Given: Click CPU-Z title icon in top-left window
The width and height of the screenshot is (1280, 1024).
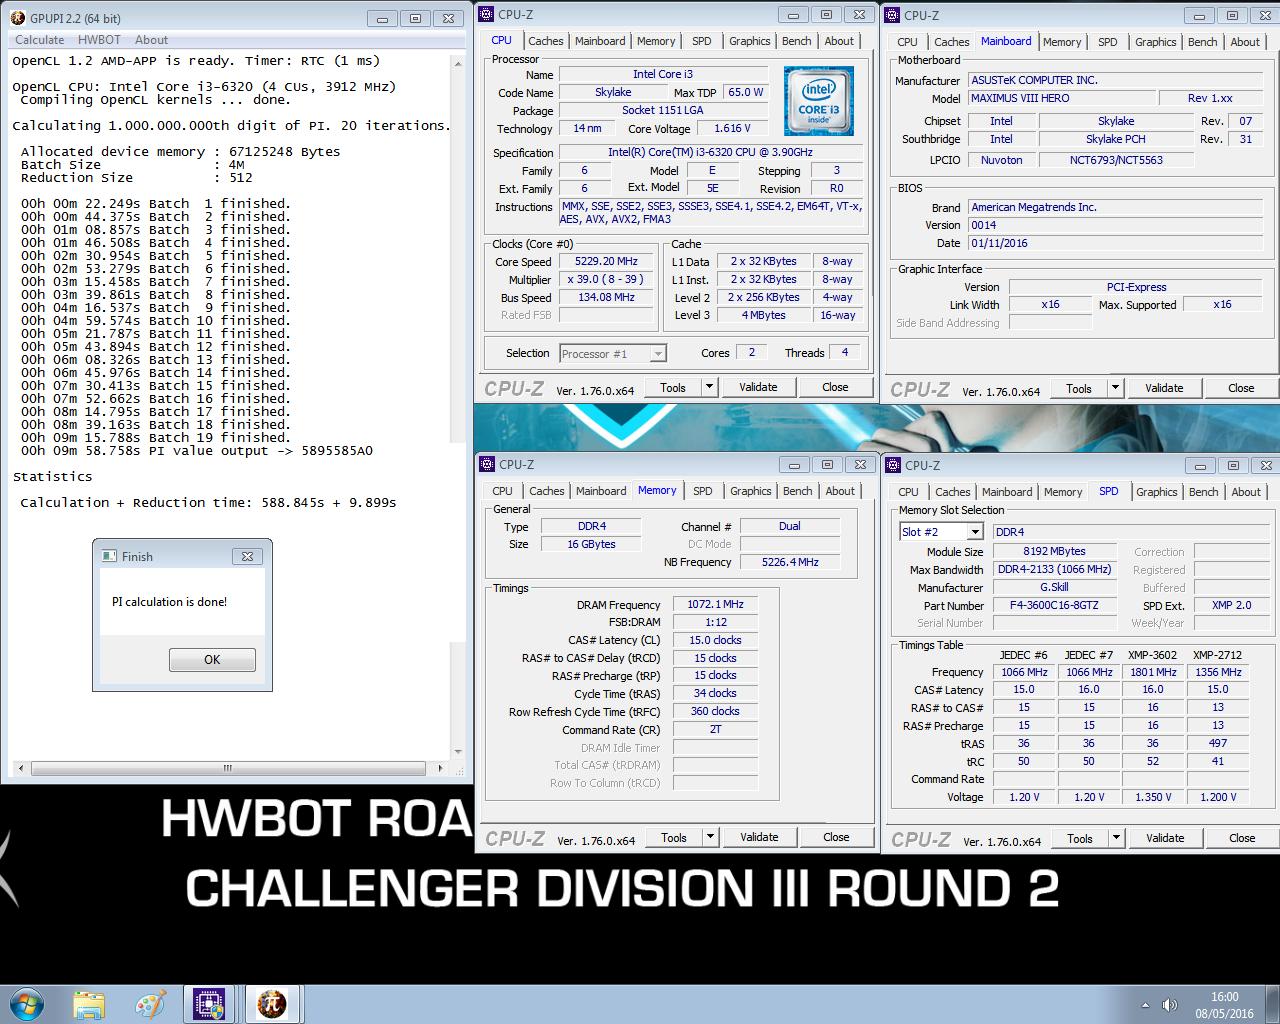Looking at the screenshot, I should [487, 14].
